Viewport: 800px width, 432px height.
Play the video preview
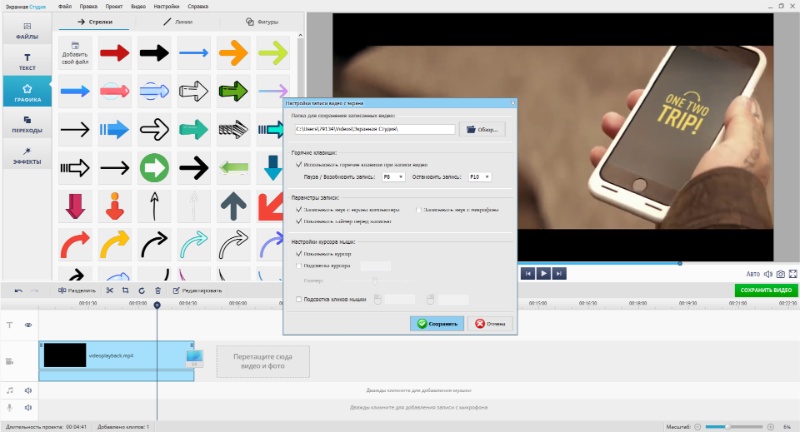point(543,273)
